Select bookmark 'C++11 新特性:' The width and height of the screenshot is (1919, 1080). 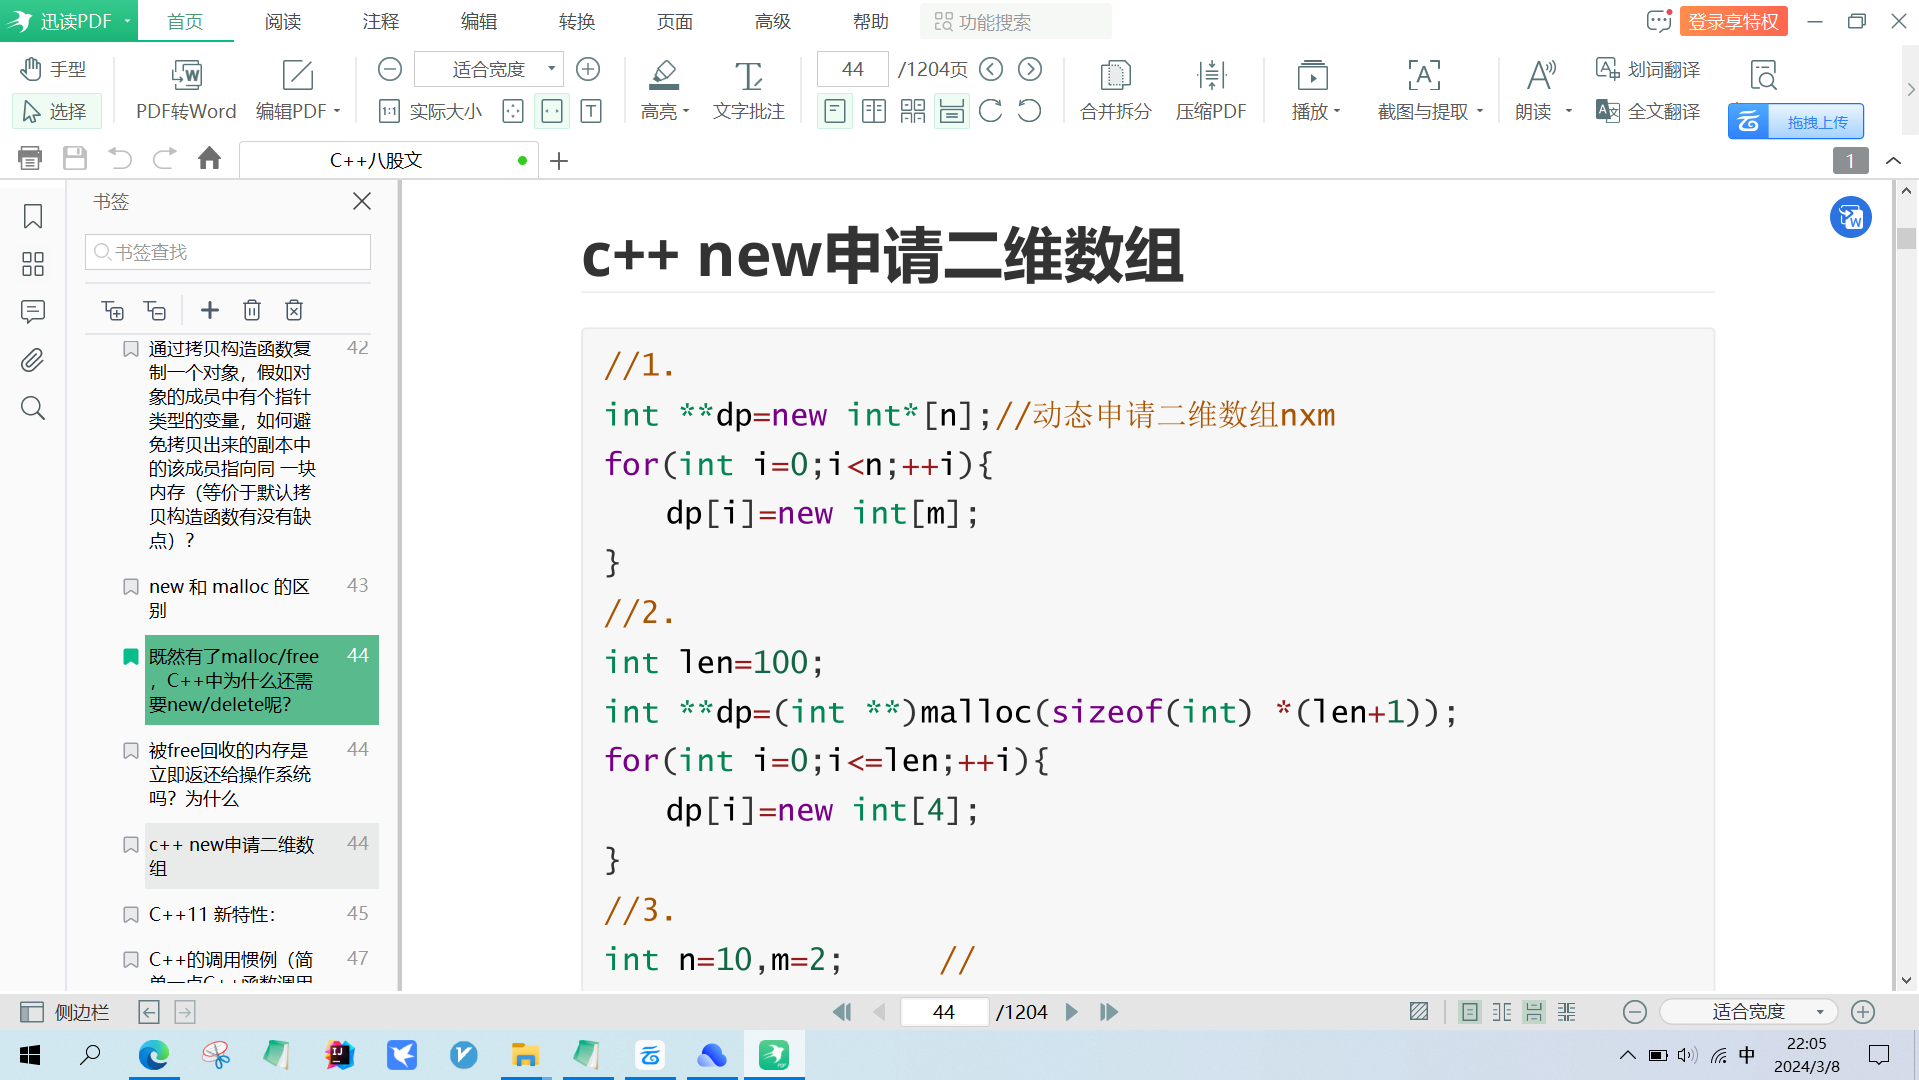pos(211,914)
